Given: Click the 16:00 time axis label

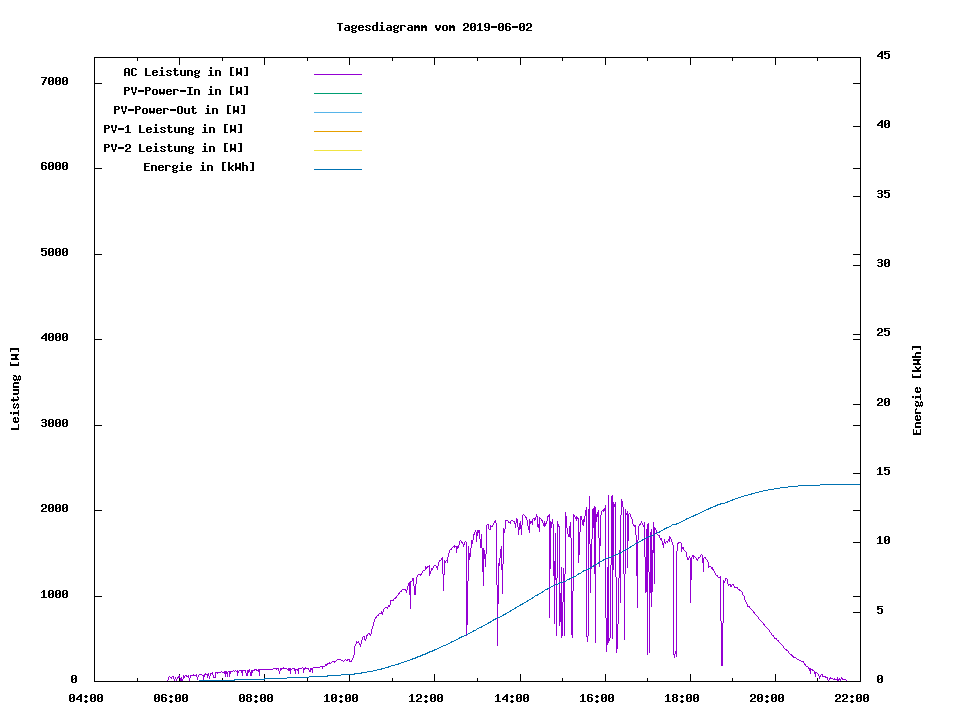Looking at the screenshot, I should coord(597,699).
